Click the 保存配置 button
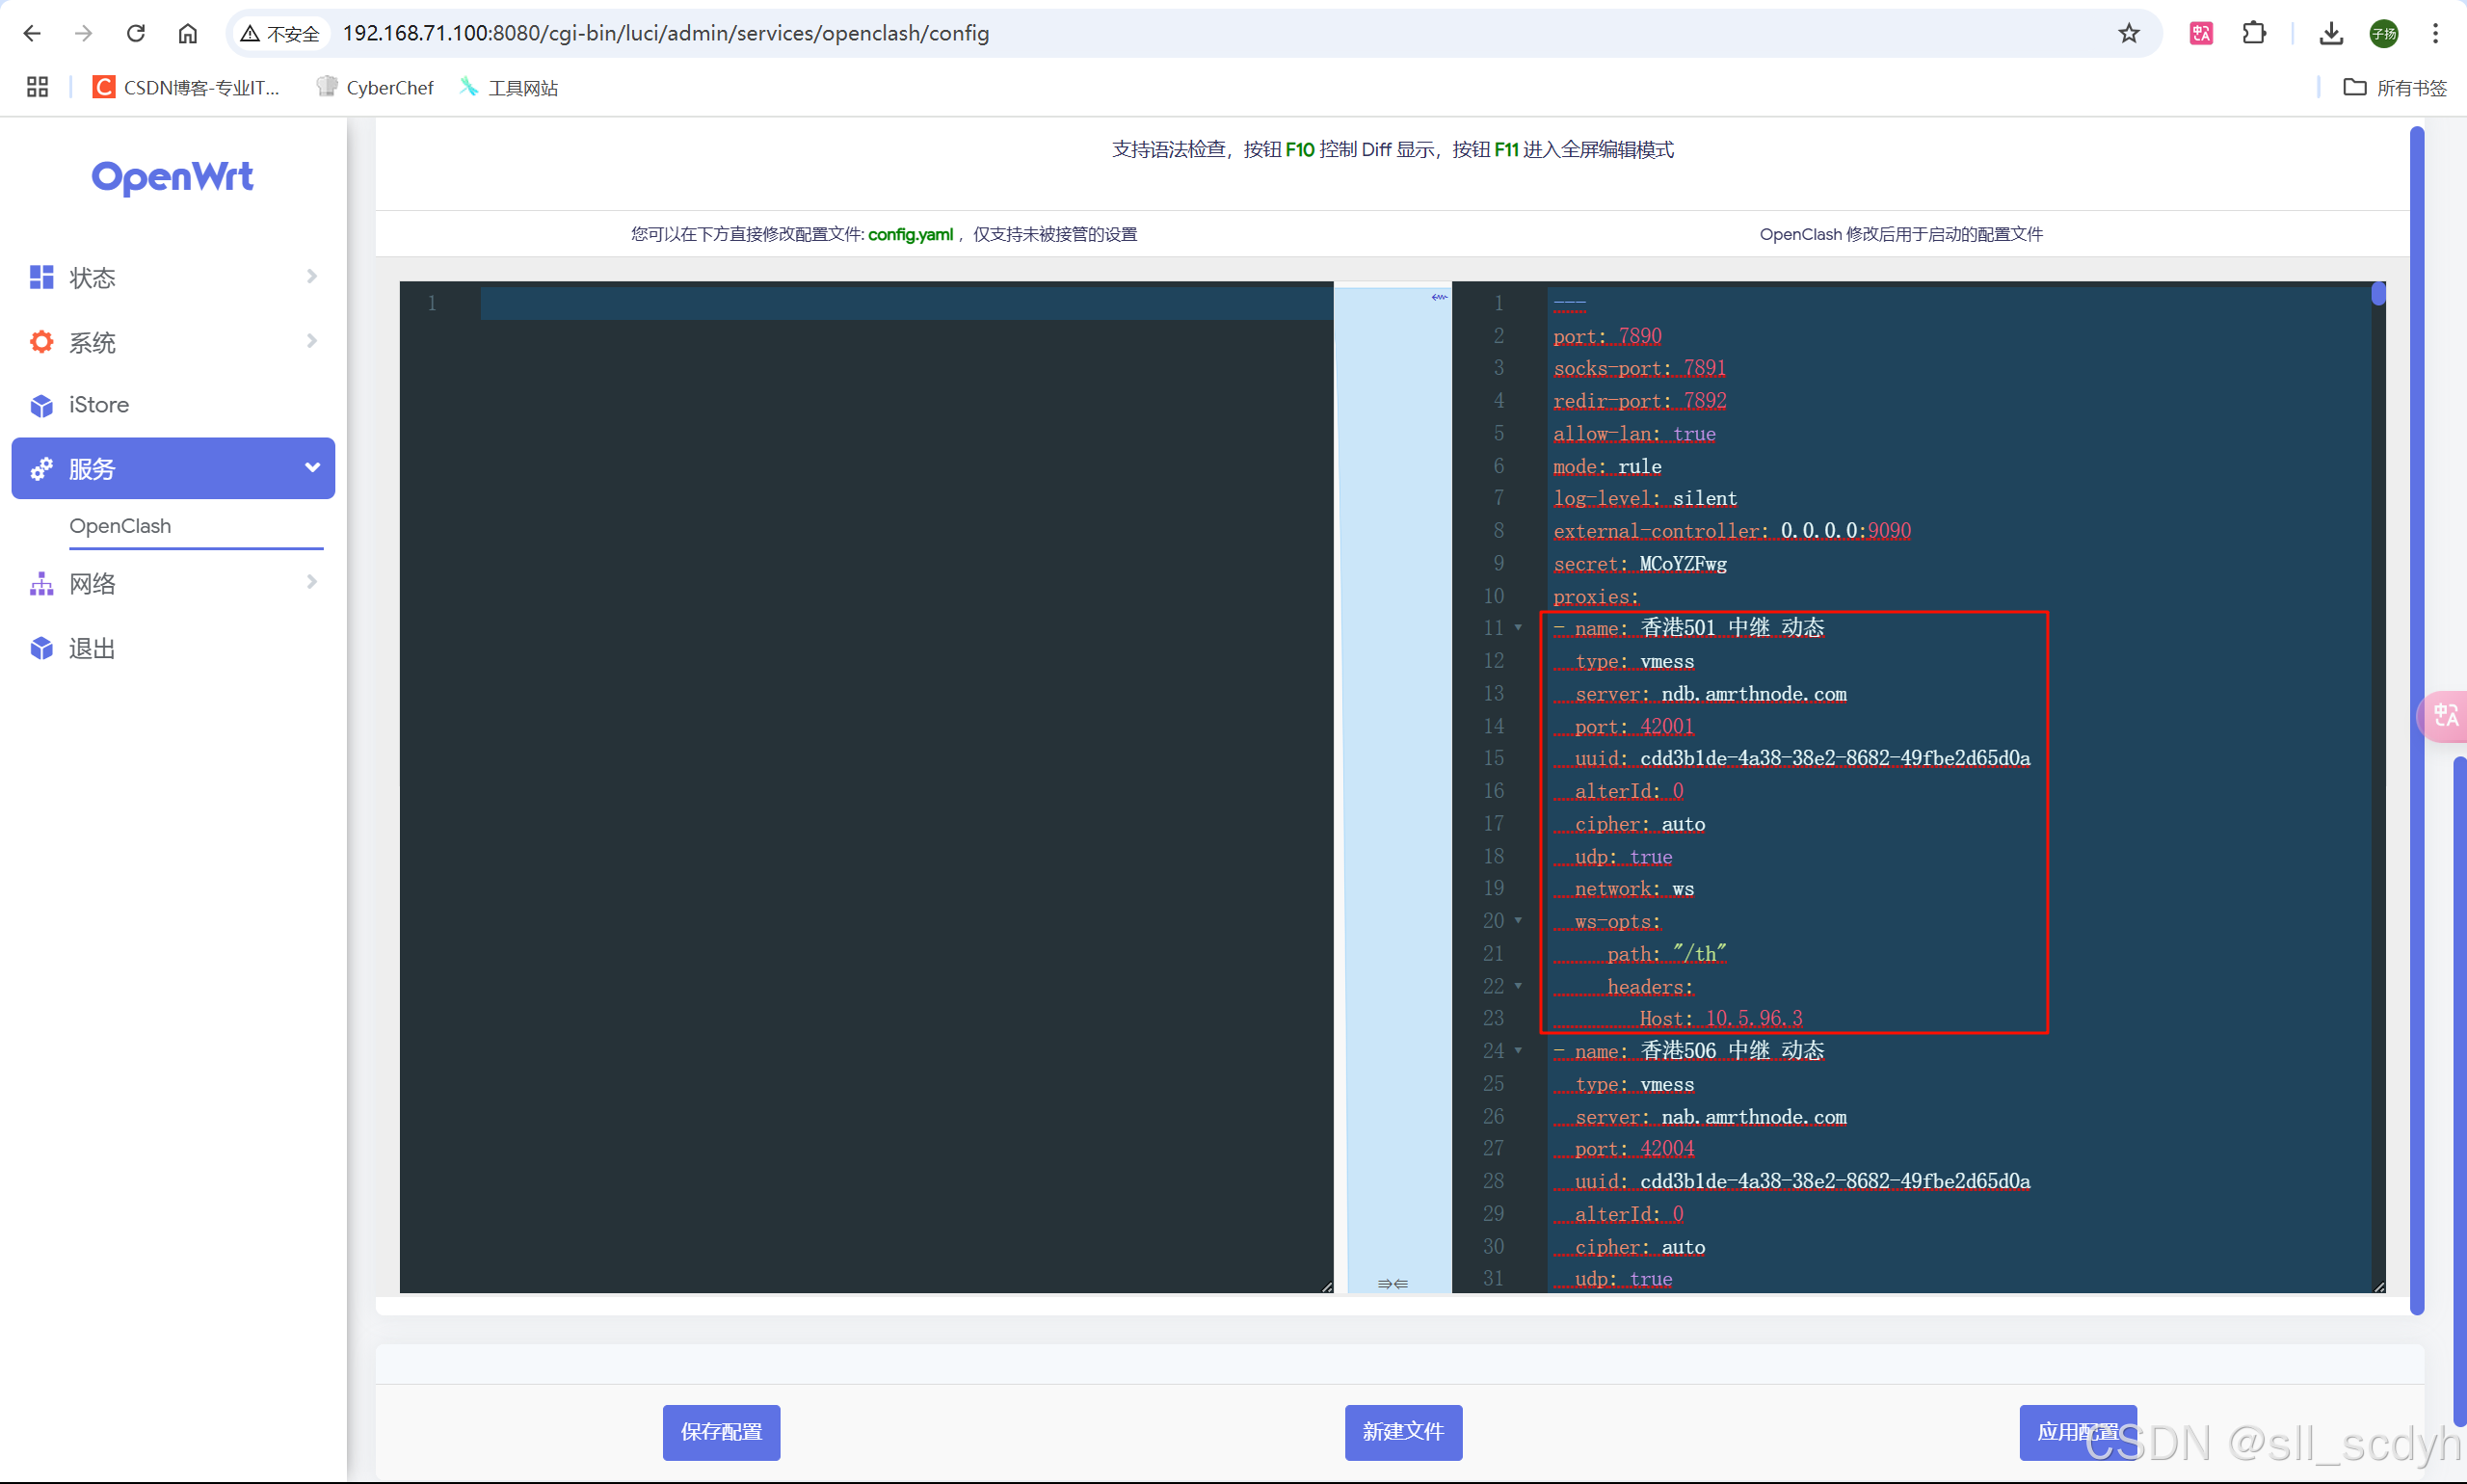The image size is (2467, 1484). [721, 1431]
